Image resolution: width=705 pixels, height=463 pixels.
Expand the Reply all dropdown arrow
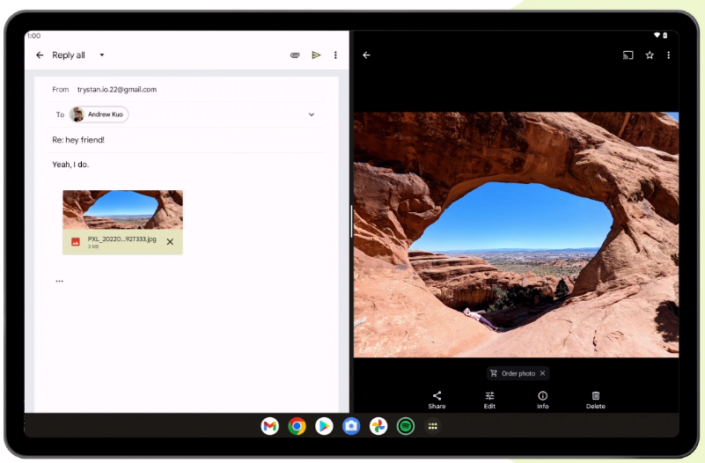point(102,55)
